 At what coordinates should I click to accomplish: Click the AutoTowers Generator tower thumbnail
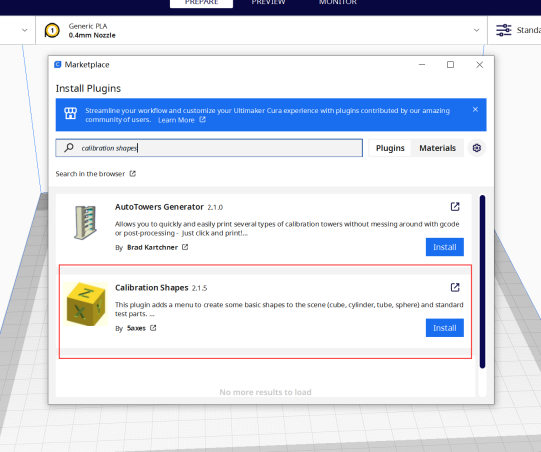[x=86, y=223]
